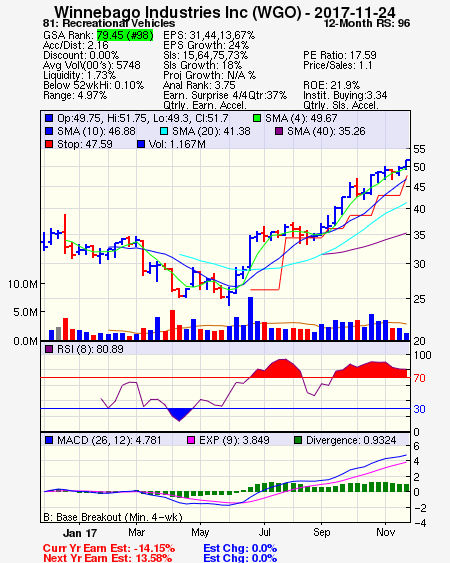Click the 'Avg Vol(00's): 5748' text
Image resolution: width=450 pixels, height=563 pixels.
92,65
